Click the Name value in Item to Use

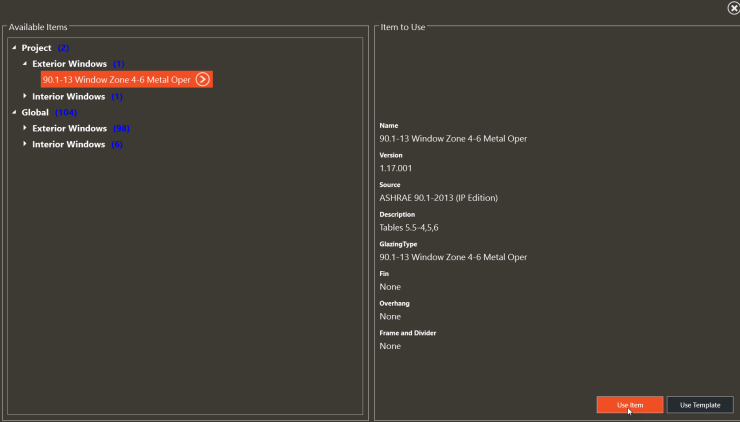pos(453,139)
